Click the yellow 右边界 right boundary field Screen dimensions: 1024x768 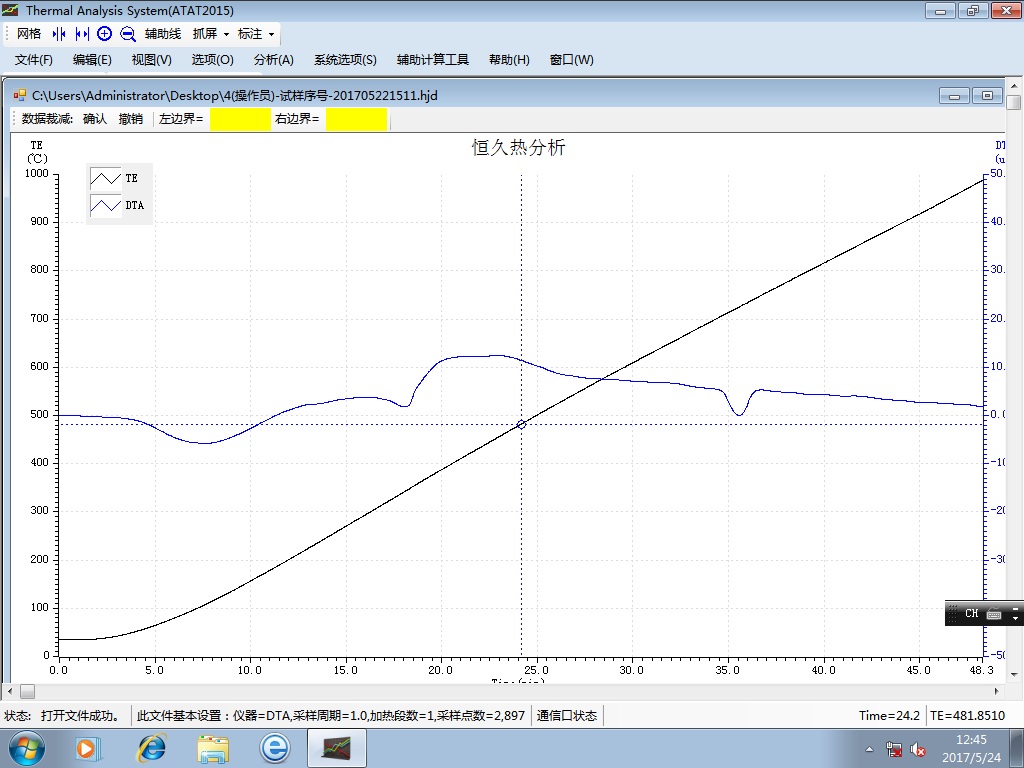coord(356,119)
